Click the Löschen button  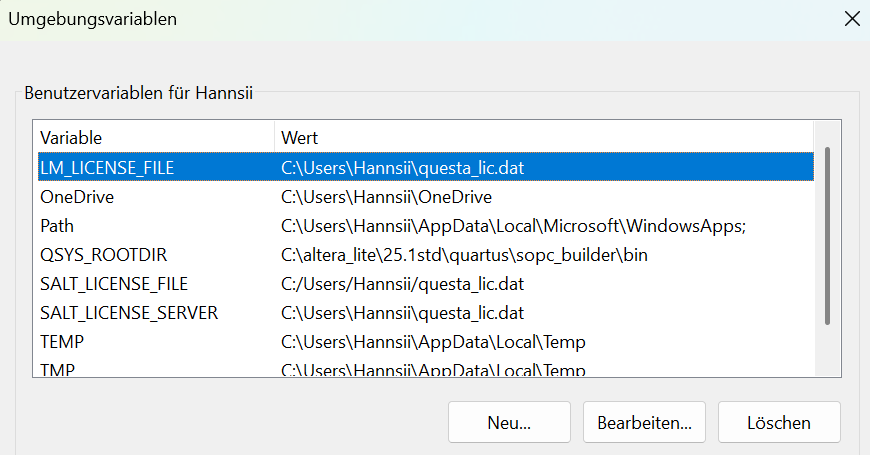pyautogui.click(x=779, y=422)
